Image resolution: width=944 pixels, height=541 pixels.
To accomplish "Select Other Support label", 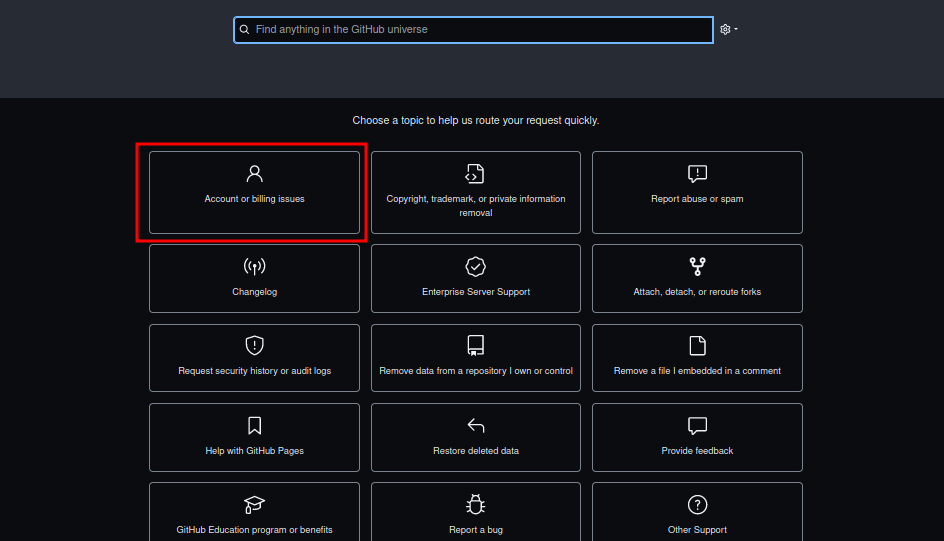I will pyautogui.click(x=697, y=530).
